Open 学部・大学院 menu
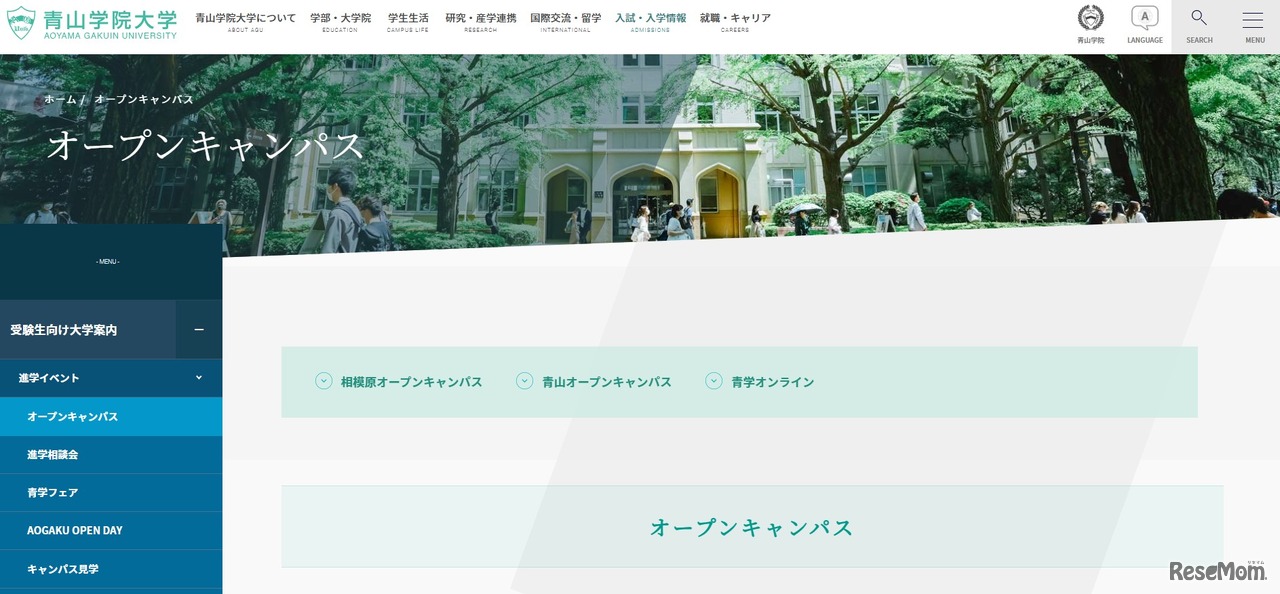Screen dimensions: 1280x594 340,22
